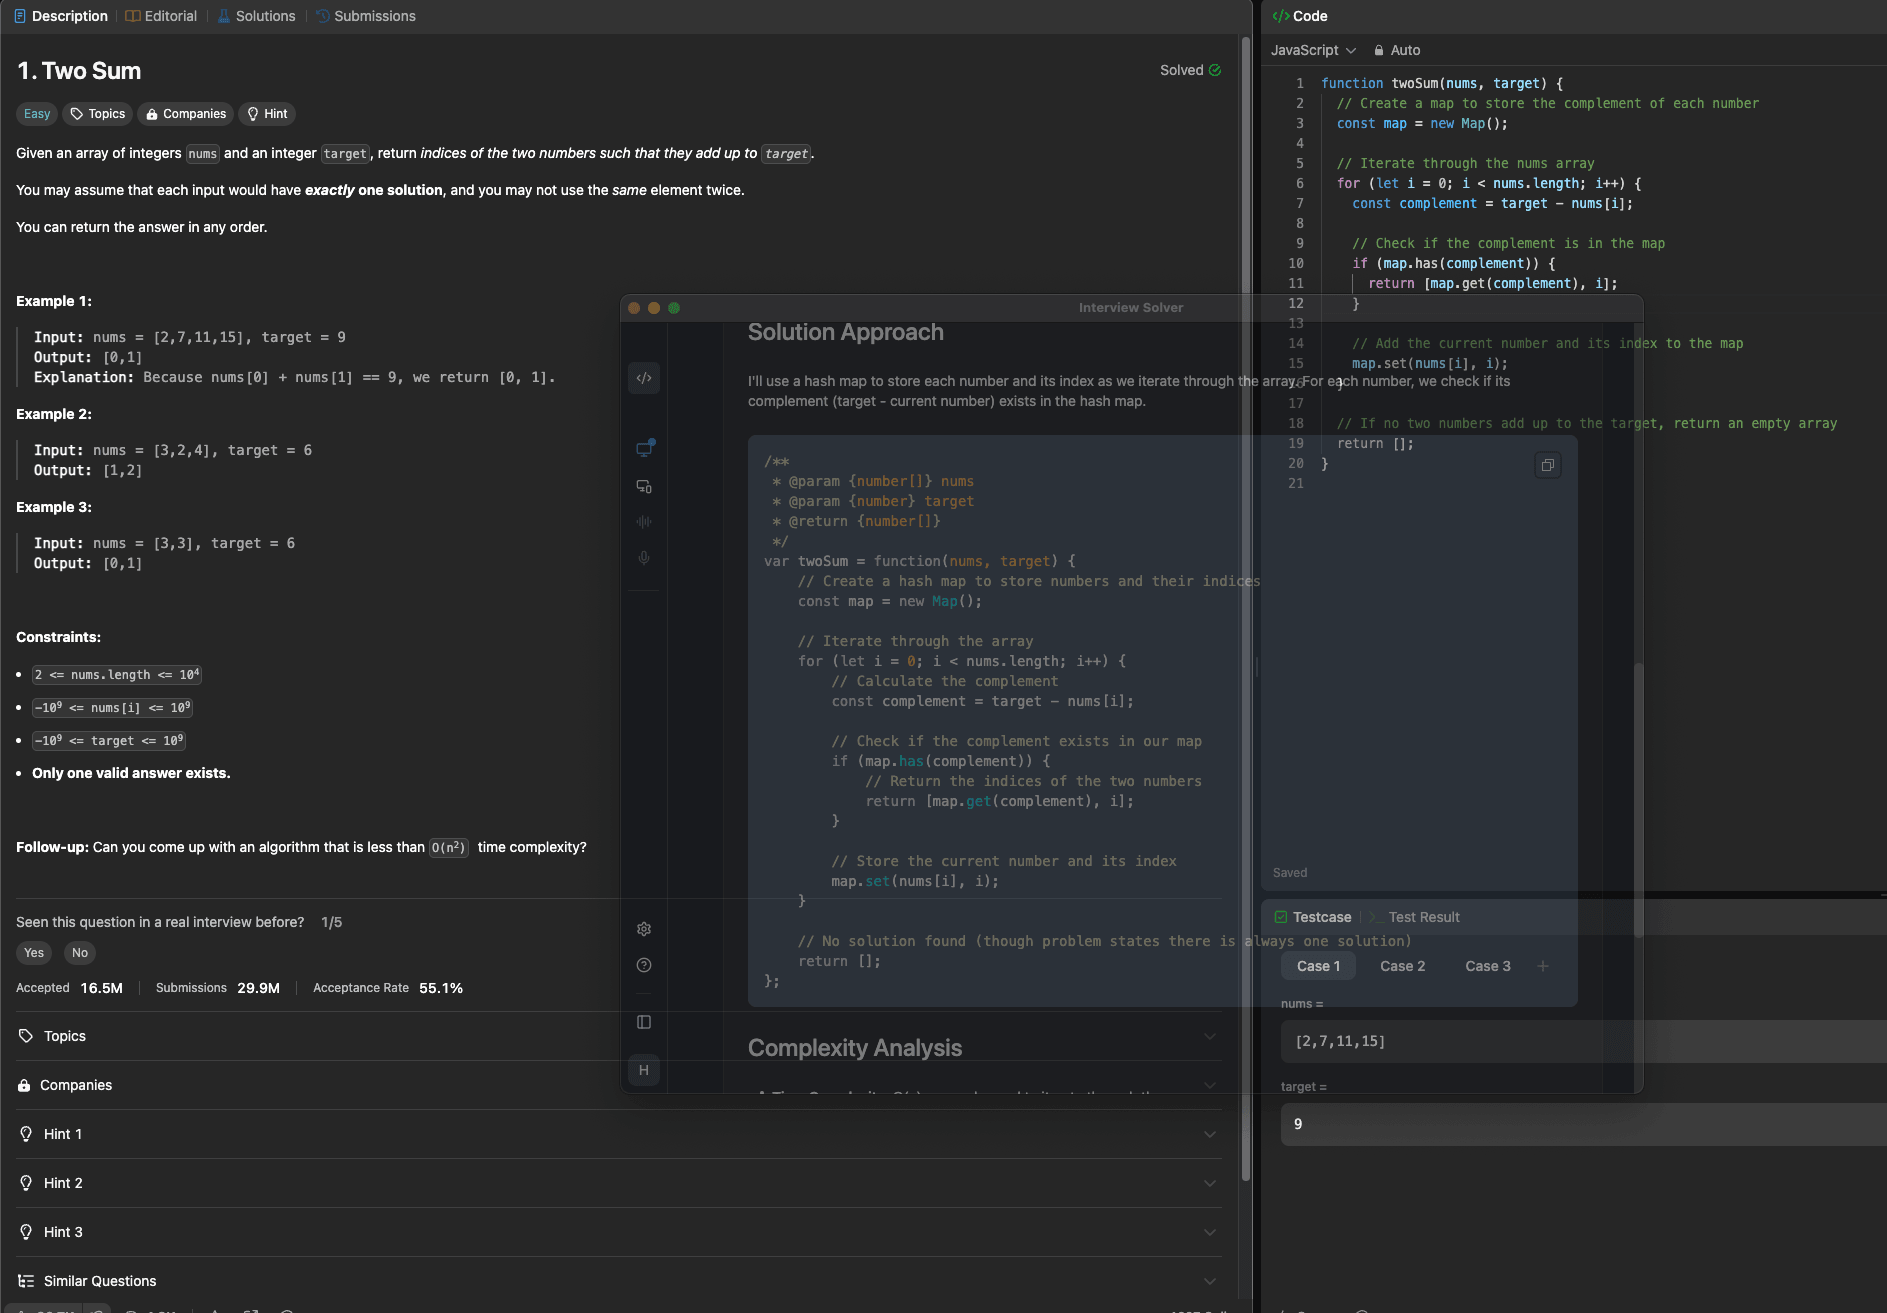Click the code icon in Interview Solver sidebar
The height and width of the screenshot is (1313, 1887).
click(x=644, y=378)
